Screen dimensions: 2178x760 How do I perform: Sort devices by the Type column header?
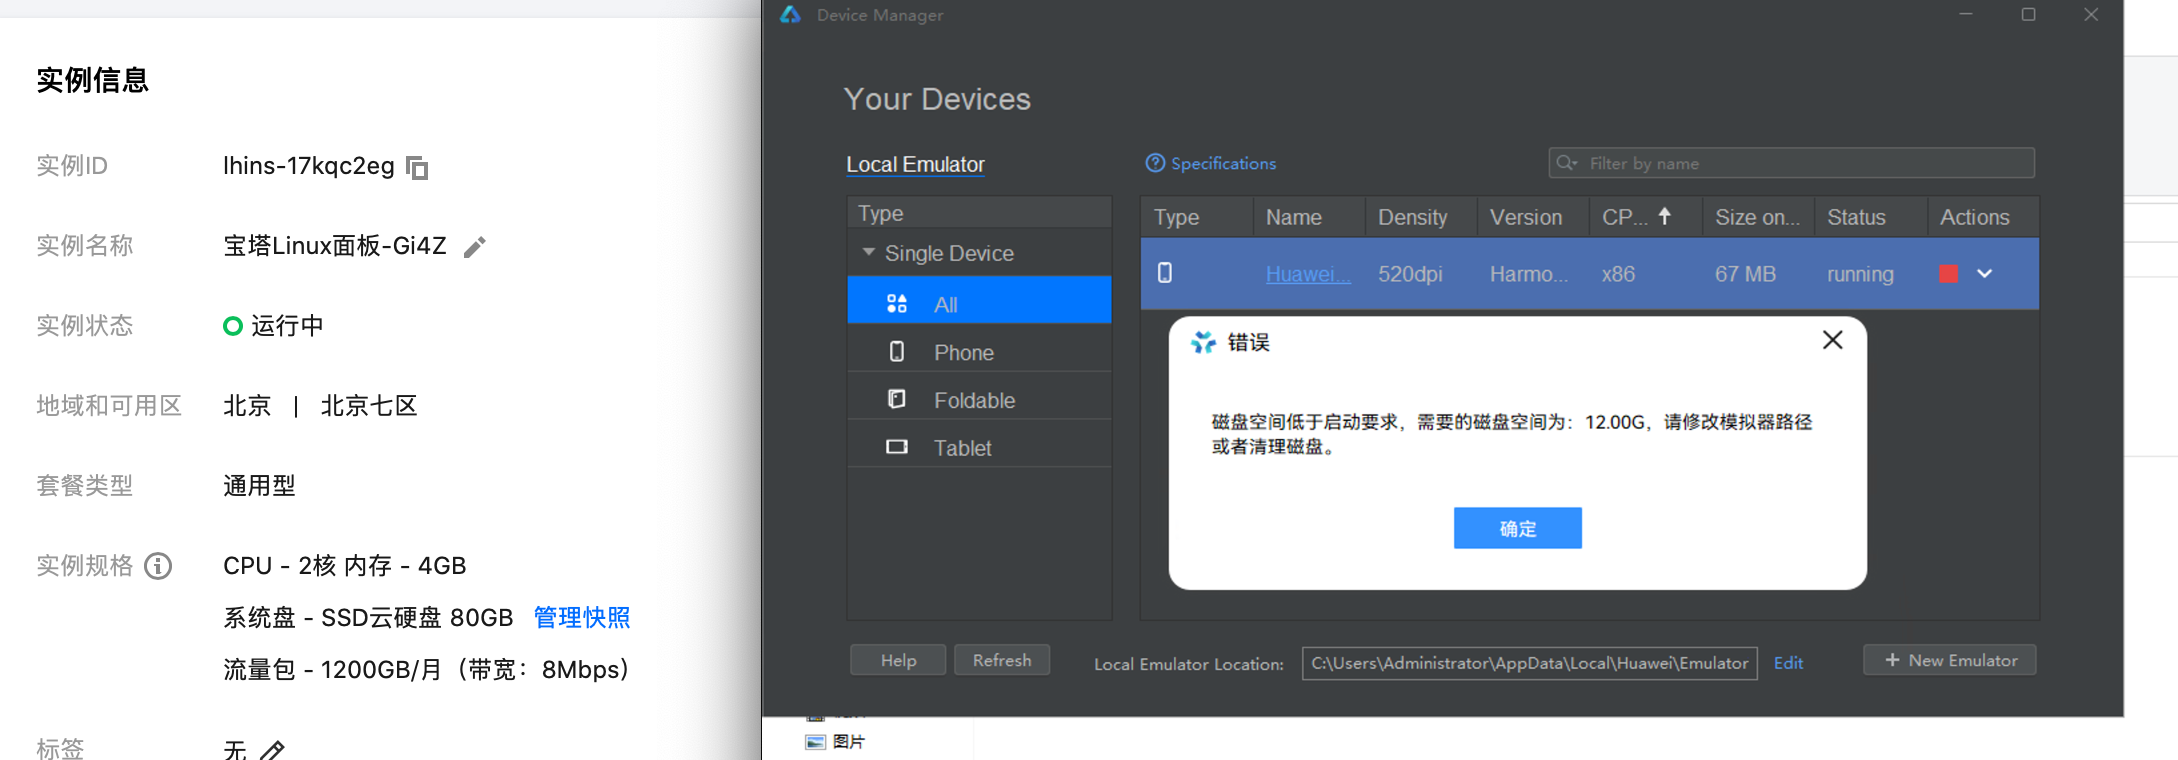point(1196,217)
